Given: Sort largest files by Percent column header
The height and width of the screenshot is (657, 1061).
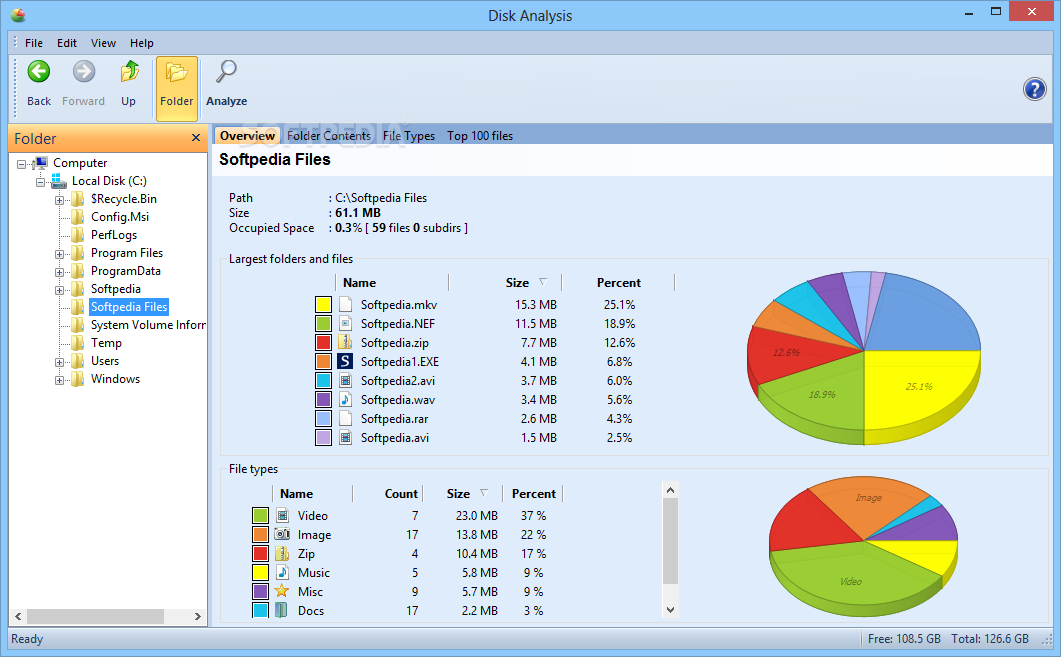Looking at the screenshot, I should (x=618, y=283).
